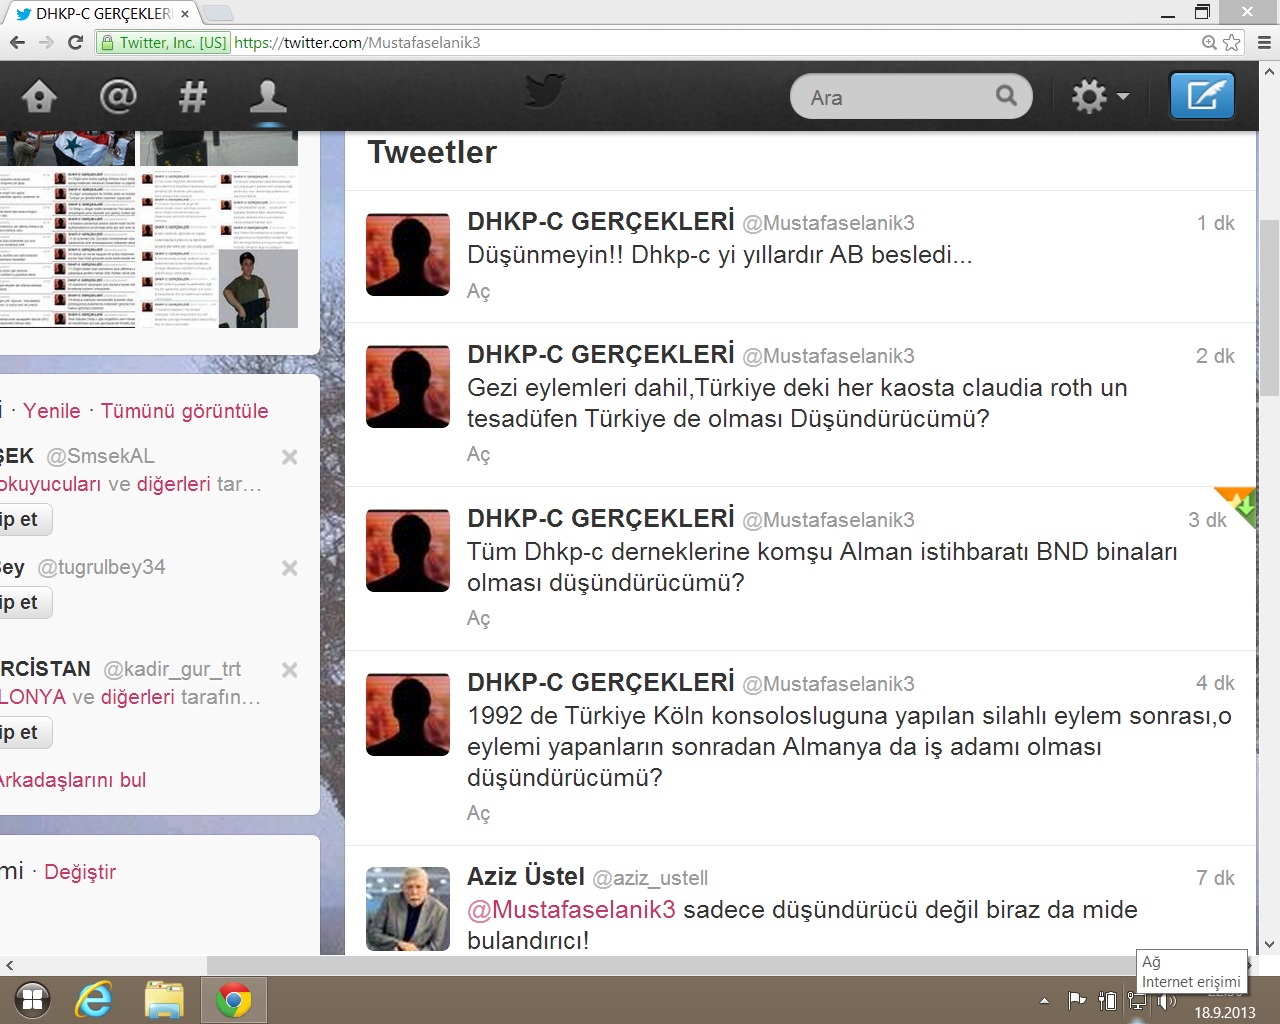Screen dimensions: 1280x1024
Task: Open the flag photo thumbnail in media grid
Action: pyautogui.click(x=67, y=148)
